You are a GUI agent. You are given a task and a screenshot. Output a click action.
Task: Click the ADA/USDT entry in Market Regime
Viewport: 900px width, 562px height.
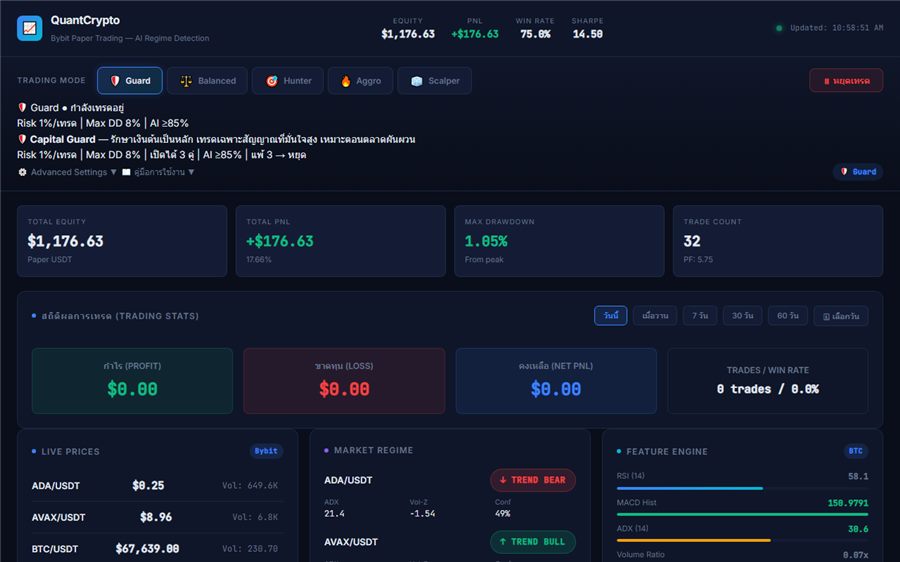(348, 480)
